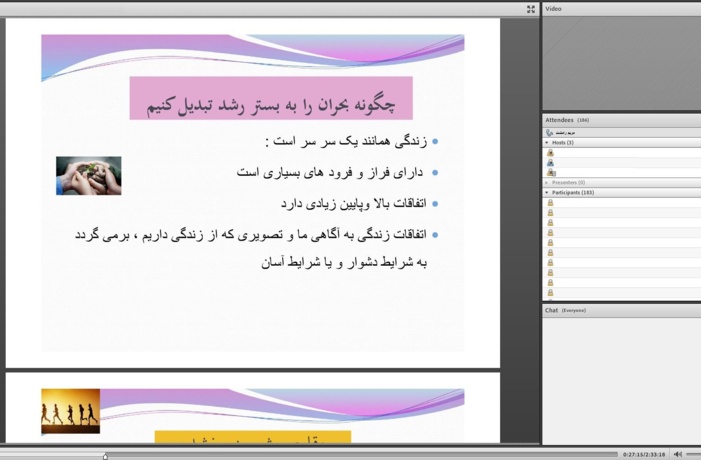Click bullet 'دارای فراز و فرود های بسیاری است'

pos(329,173)
